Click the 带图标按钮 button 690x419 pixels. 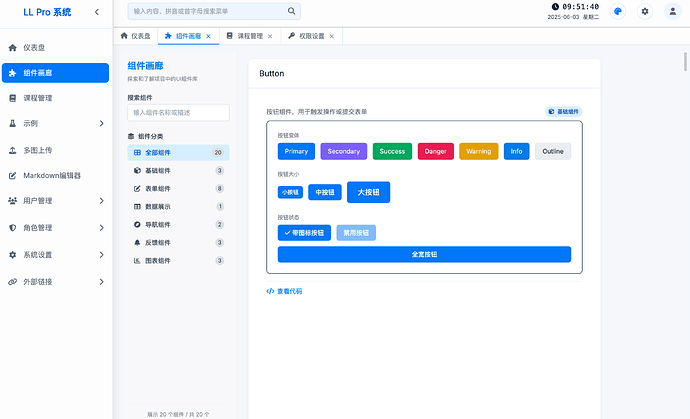click(304, 233)
